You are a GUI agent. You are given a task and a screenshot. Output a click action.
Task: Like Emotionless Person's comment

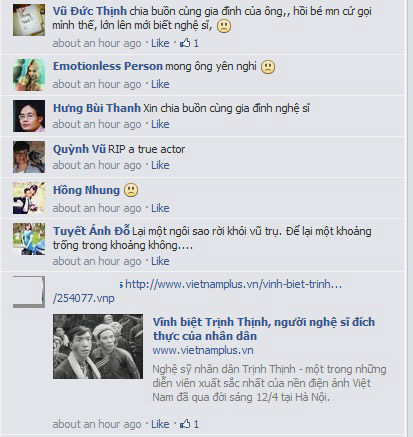160,84
